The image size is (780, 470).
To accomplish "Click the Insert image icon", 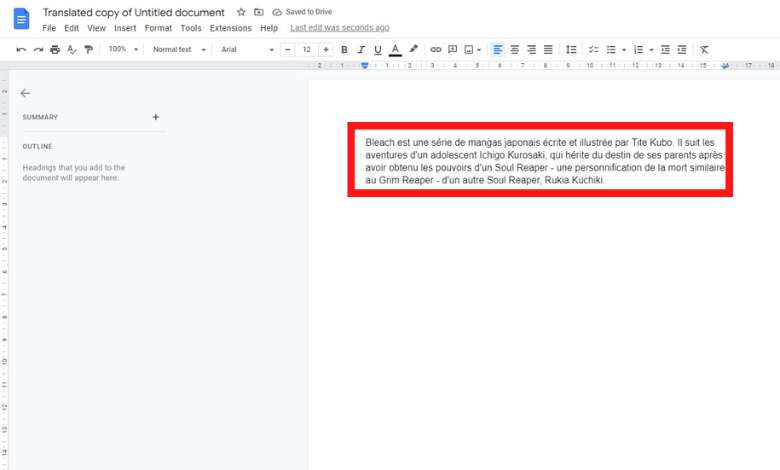I will coord(469,50).
